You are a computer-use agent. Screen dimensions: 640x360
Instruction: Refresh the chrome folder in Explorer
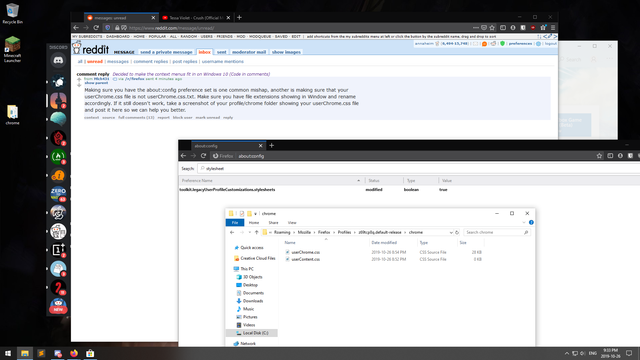[457, 232]
